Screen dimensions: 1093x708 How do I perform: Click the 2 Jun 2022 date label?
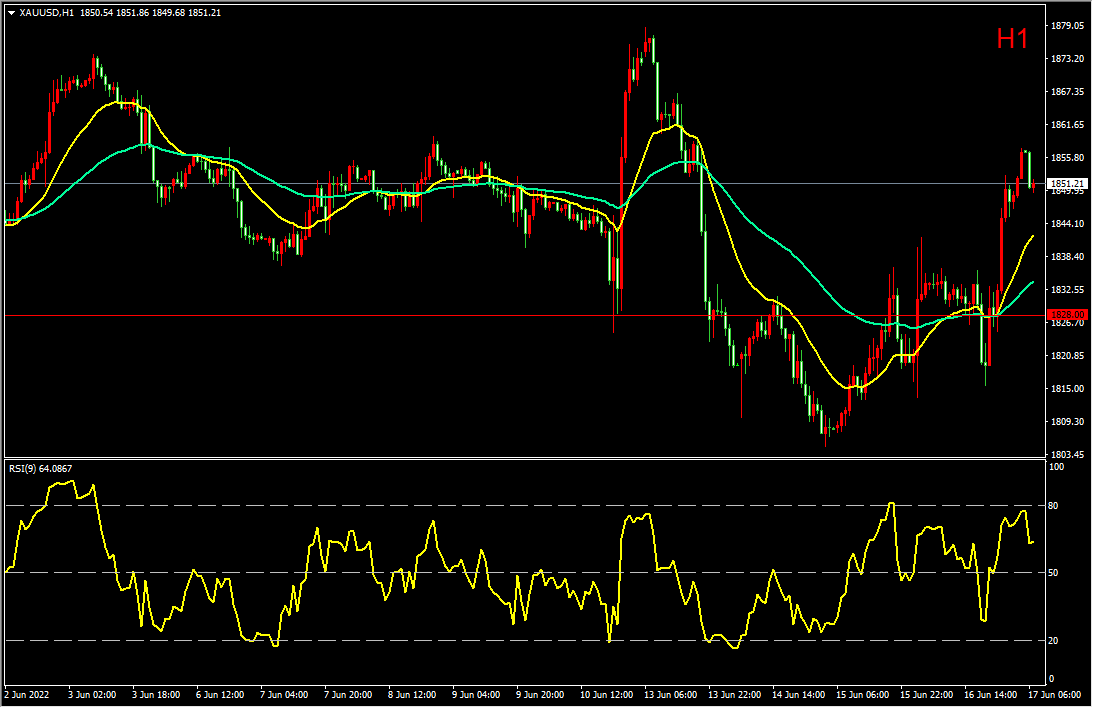click(27, 695)
